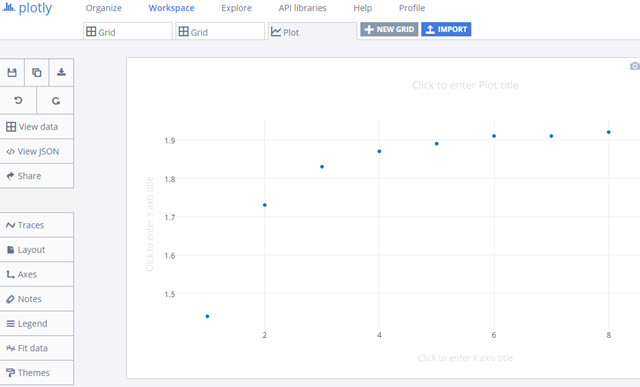Click the download export icon
This screenshot has height=387, width=640.
[61, 72]
